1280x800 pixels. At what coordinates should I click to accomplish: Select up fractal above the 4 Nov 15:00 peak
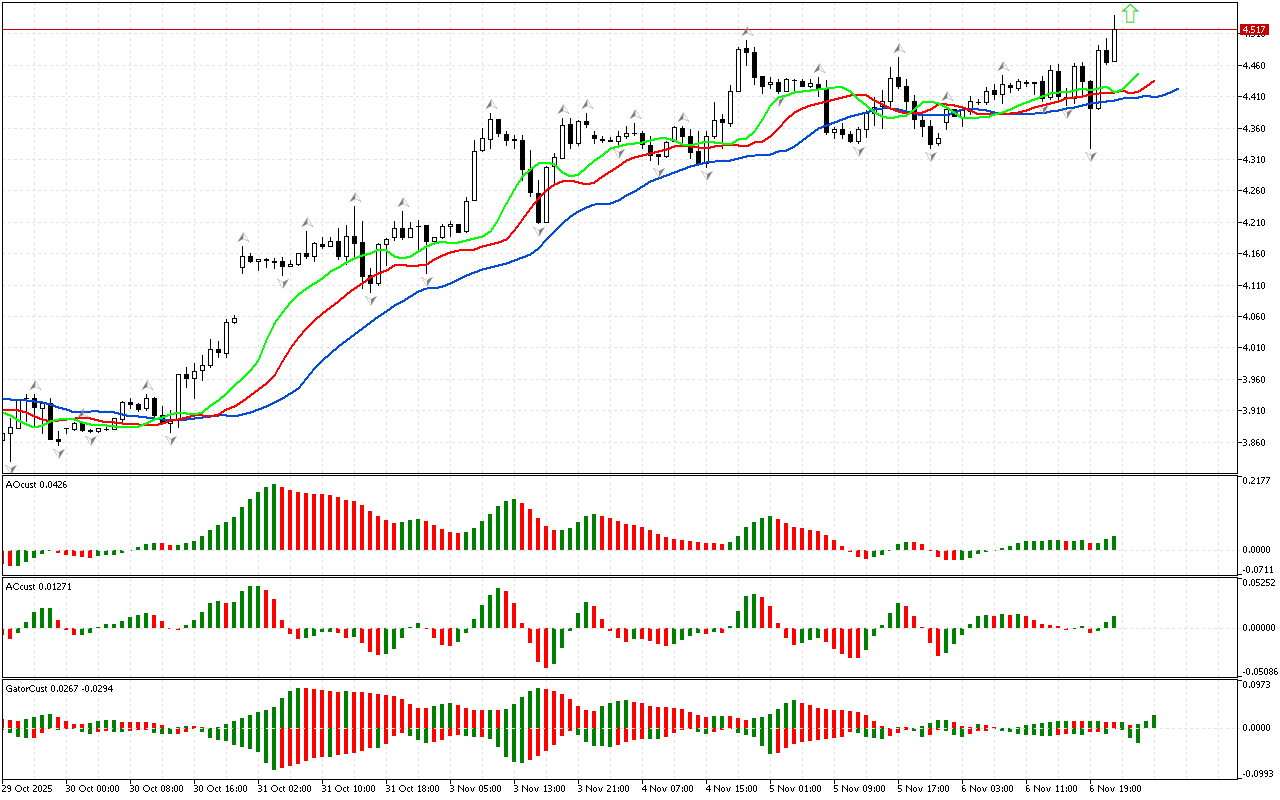click(746, 33)
